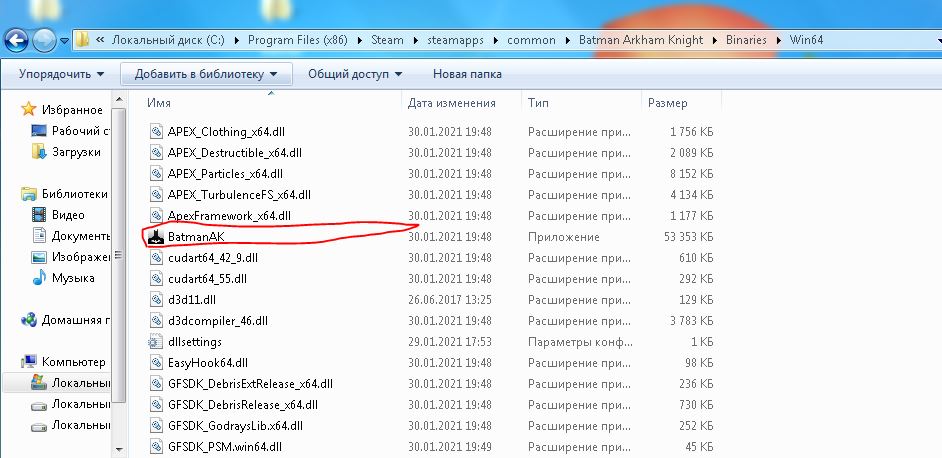The height and width of the screenshot is (458, 942).
Task: Select highlighted Локальный диск in sidebar
Action: coord(56,383)
